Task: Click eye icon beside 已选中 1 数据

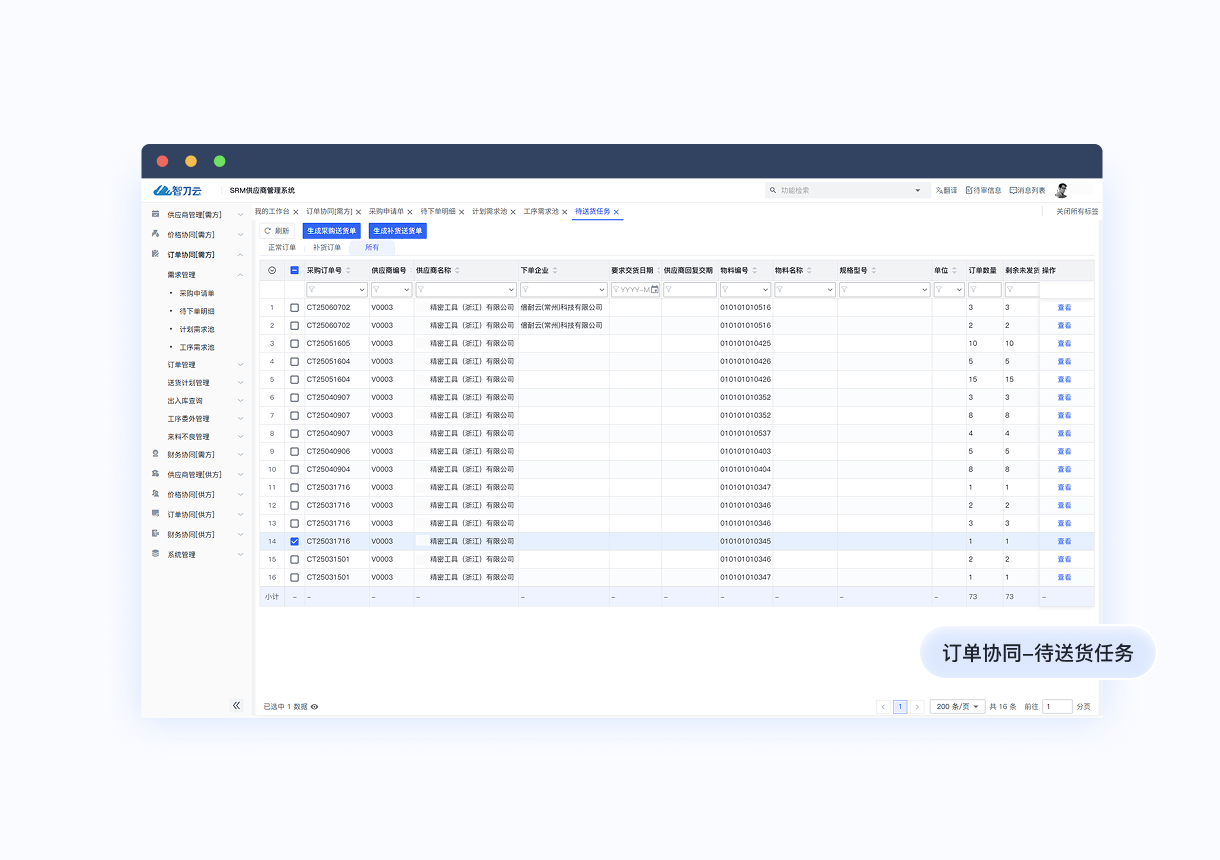Action: pos(315,707)
